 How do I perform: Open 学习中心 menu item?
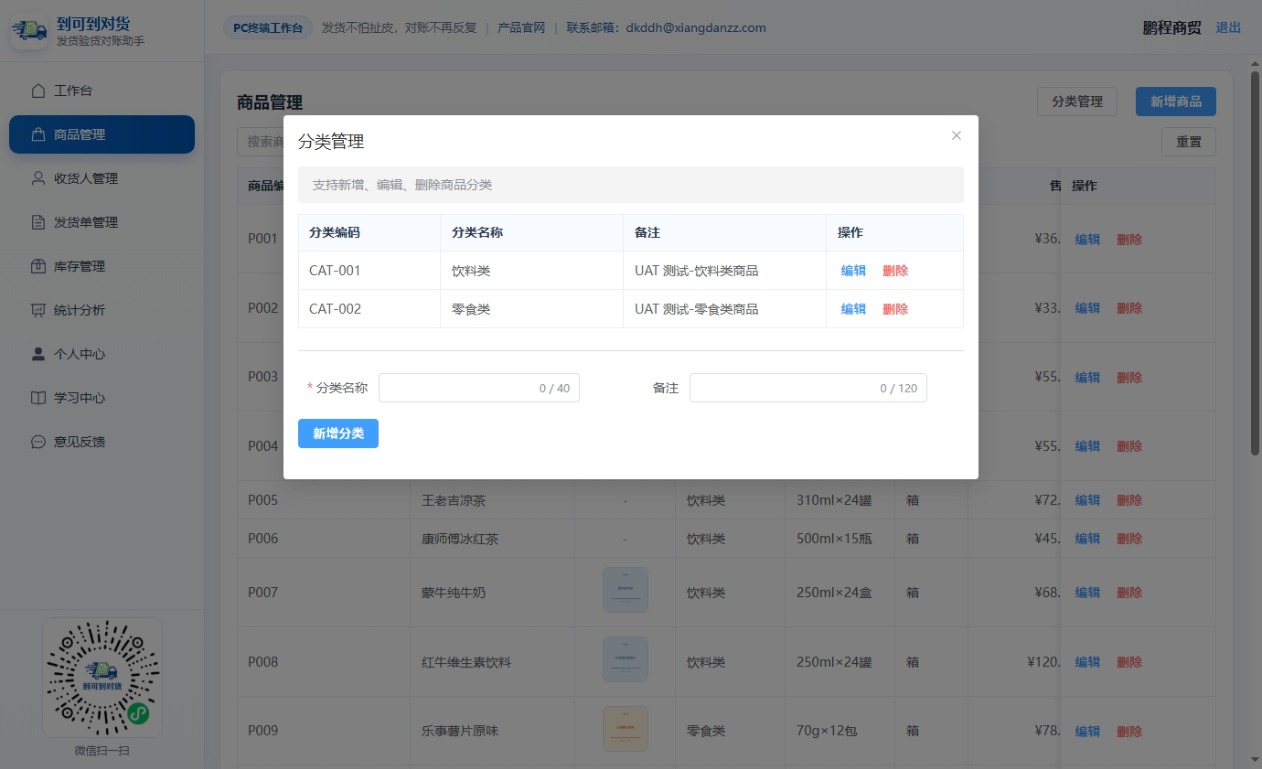[102, 398]
